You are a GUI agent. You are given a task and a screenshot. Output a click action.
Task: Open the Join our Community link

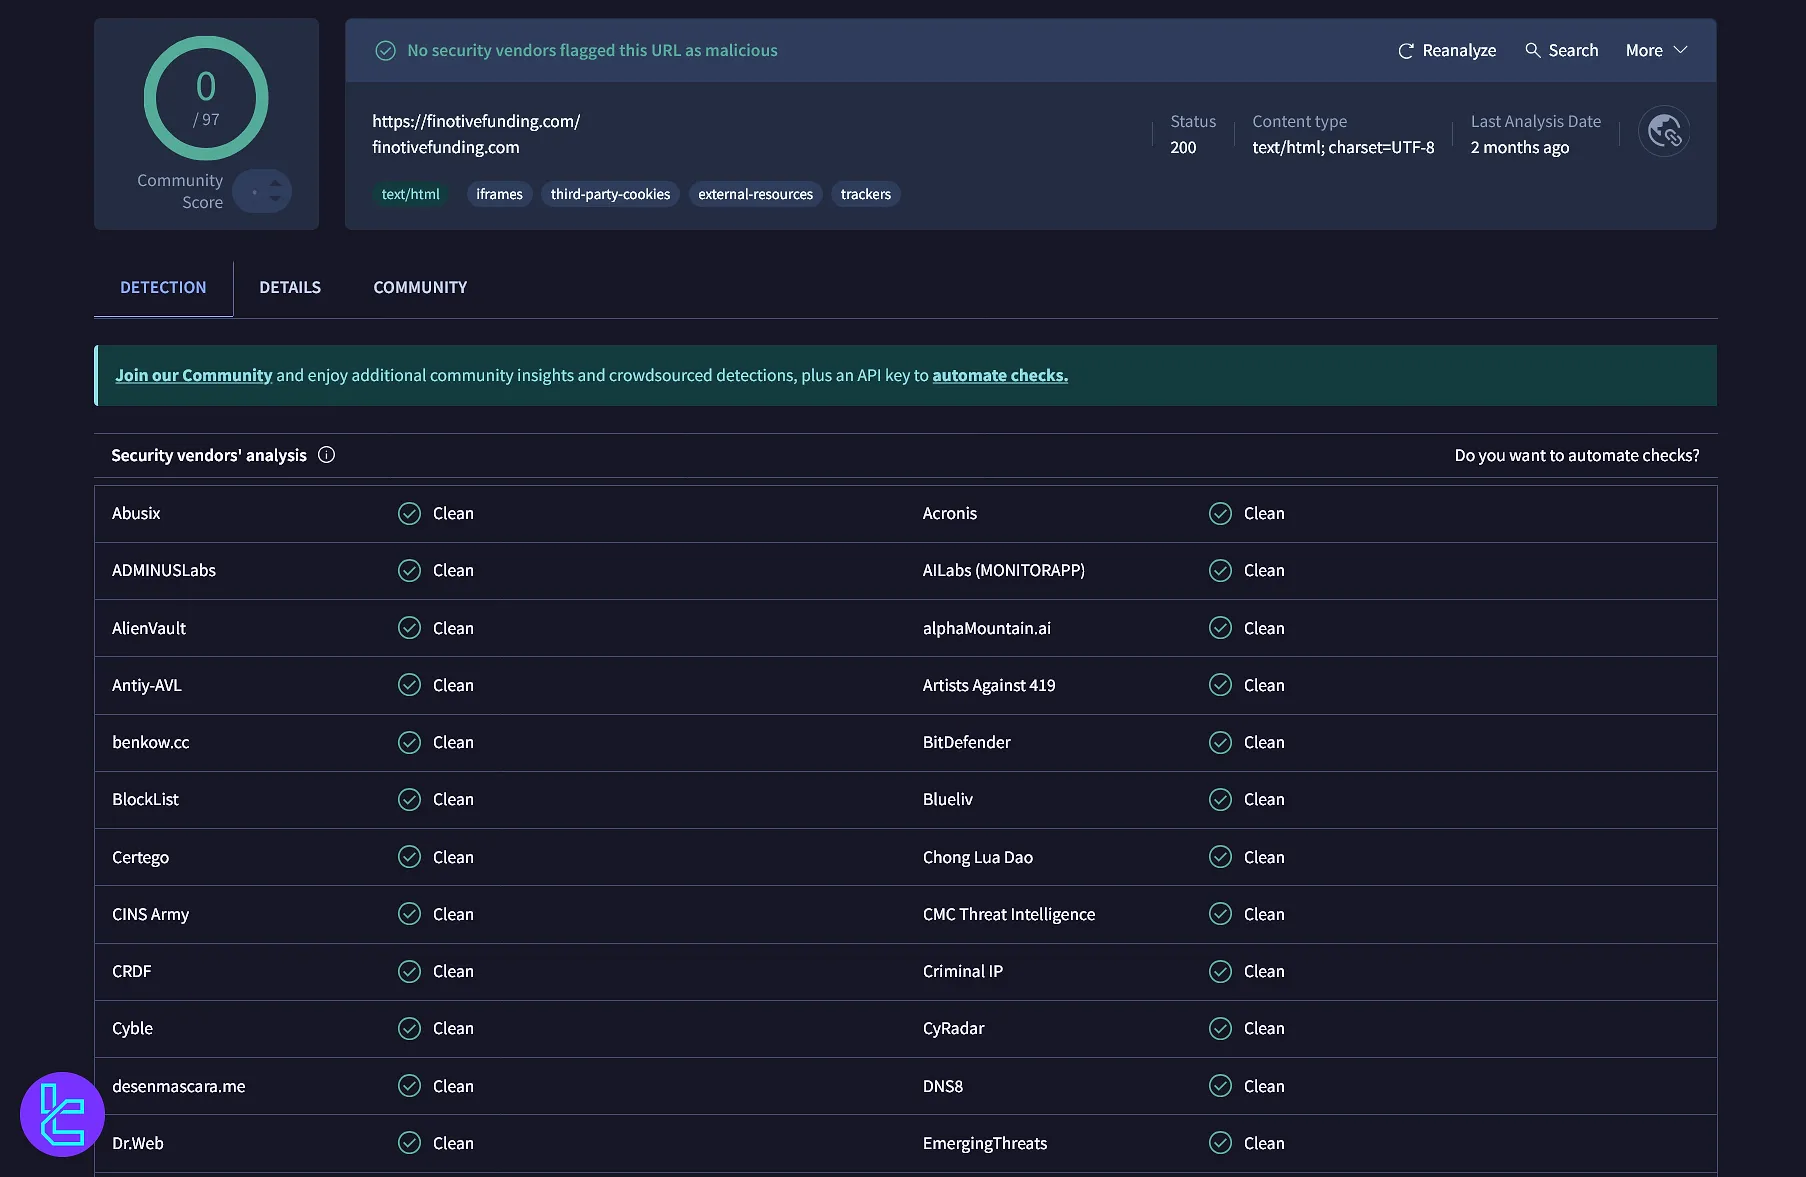point(193,375)
